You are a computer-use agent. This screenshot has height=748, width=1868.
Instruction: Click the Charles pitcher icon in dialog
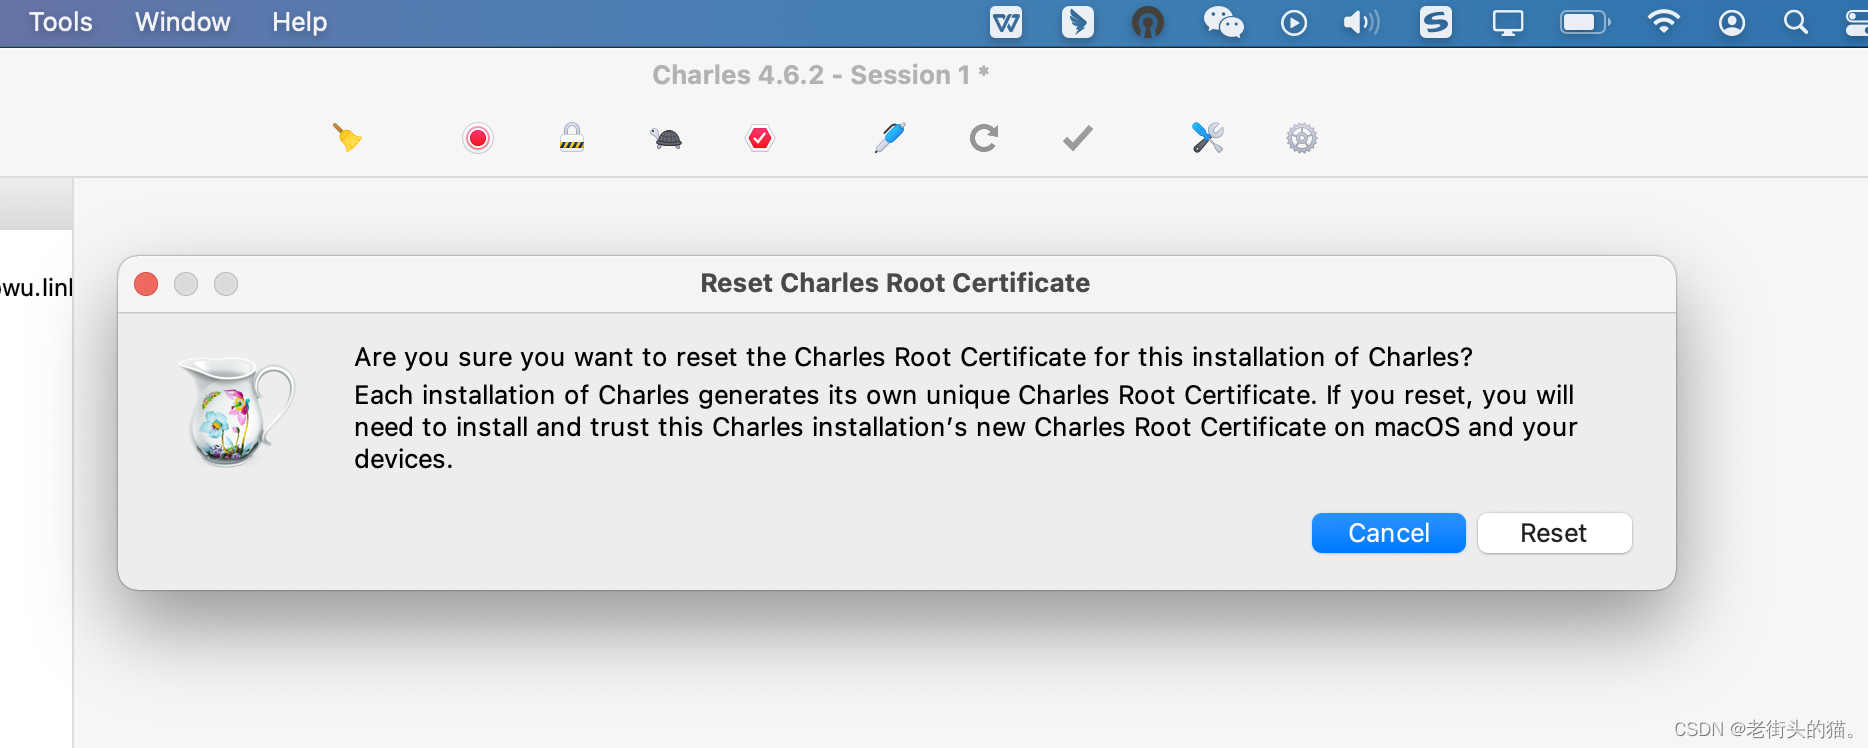237,411
